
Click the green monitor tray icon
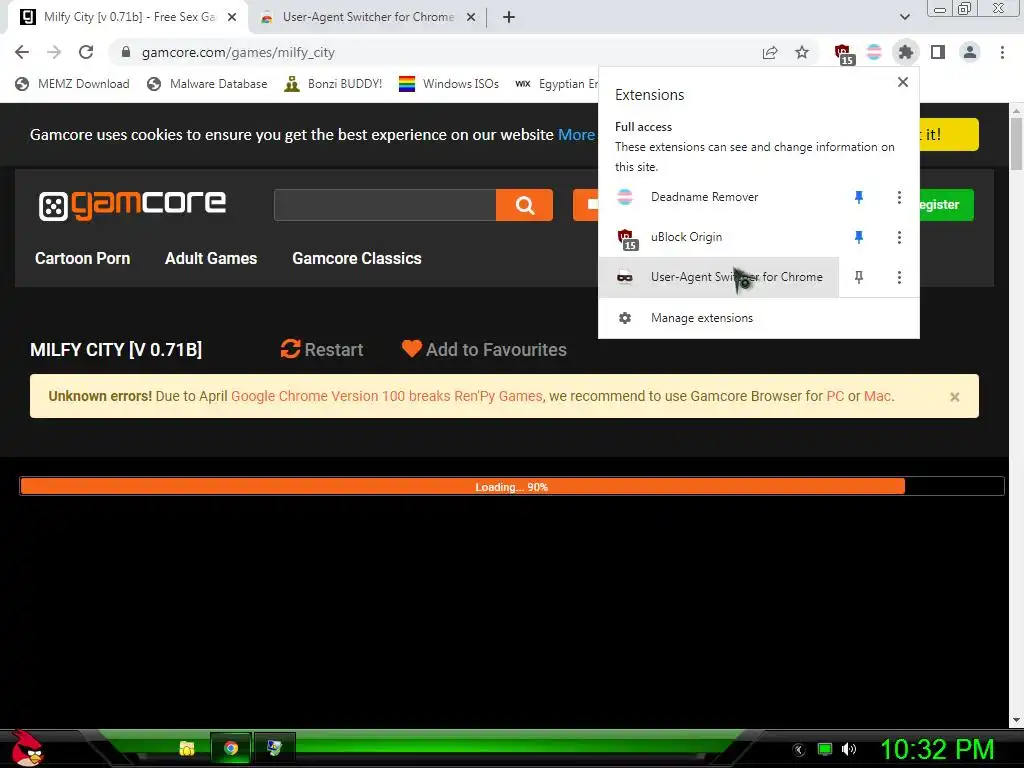[825, 749]
